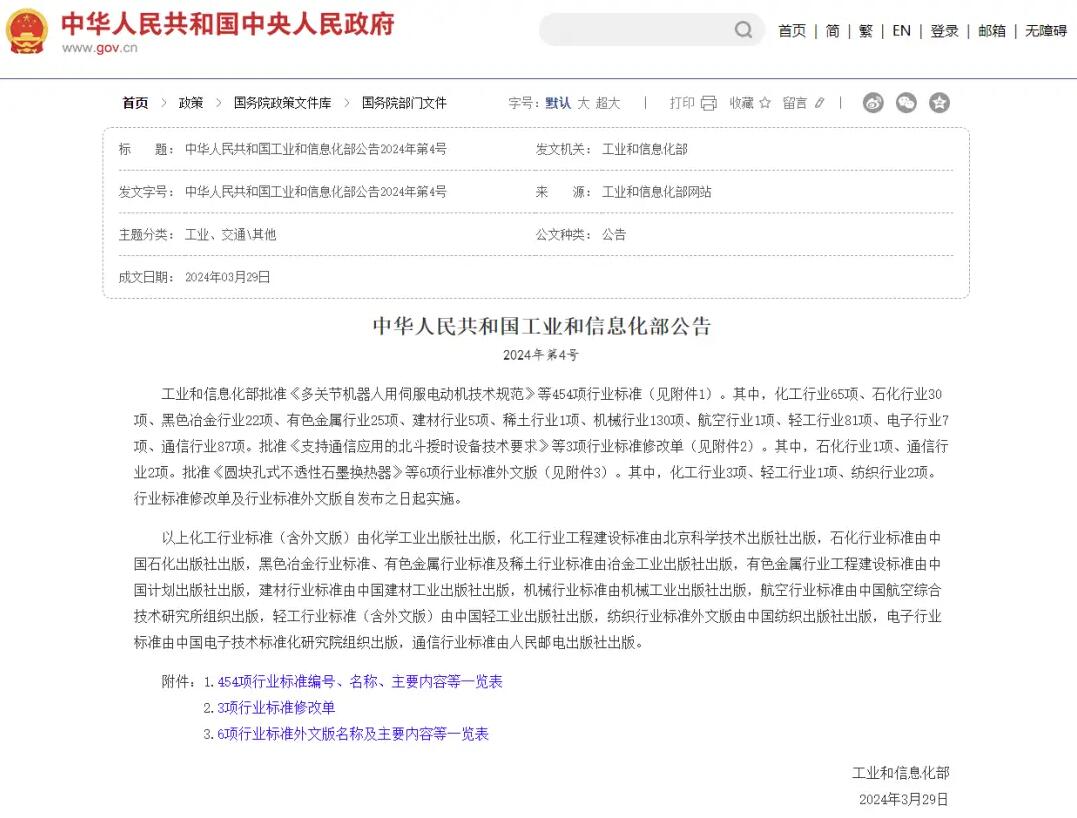Open the 登录 login link
Screen dimensions: 1077x818
tap(944, 31)
